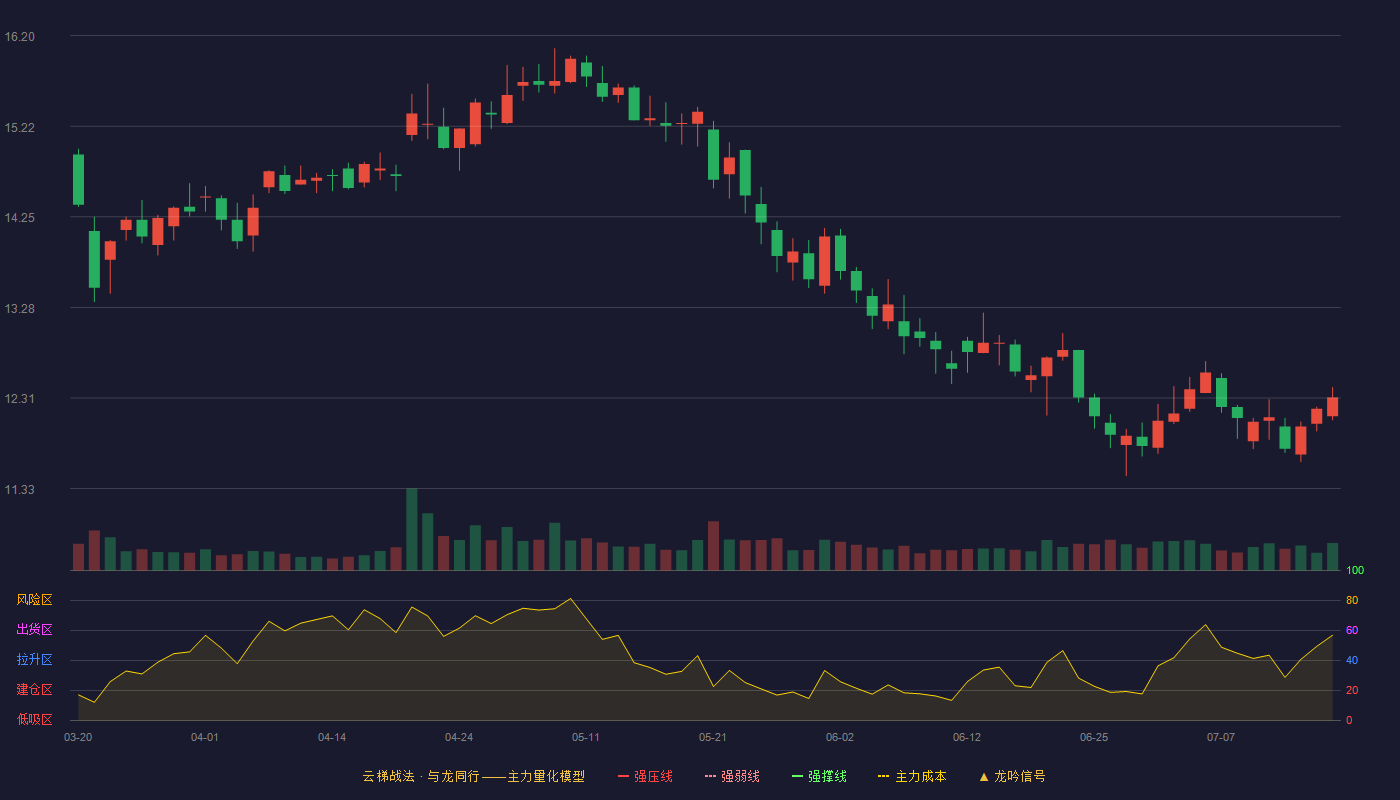Screen dimensions: 1400x800
Task: Click the 风险区 zone label
Action: pos(34,600)
